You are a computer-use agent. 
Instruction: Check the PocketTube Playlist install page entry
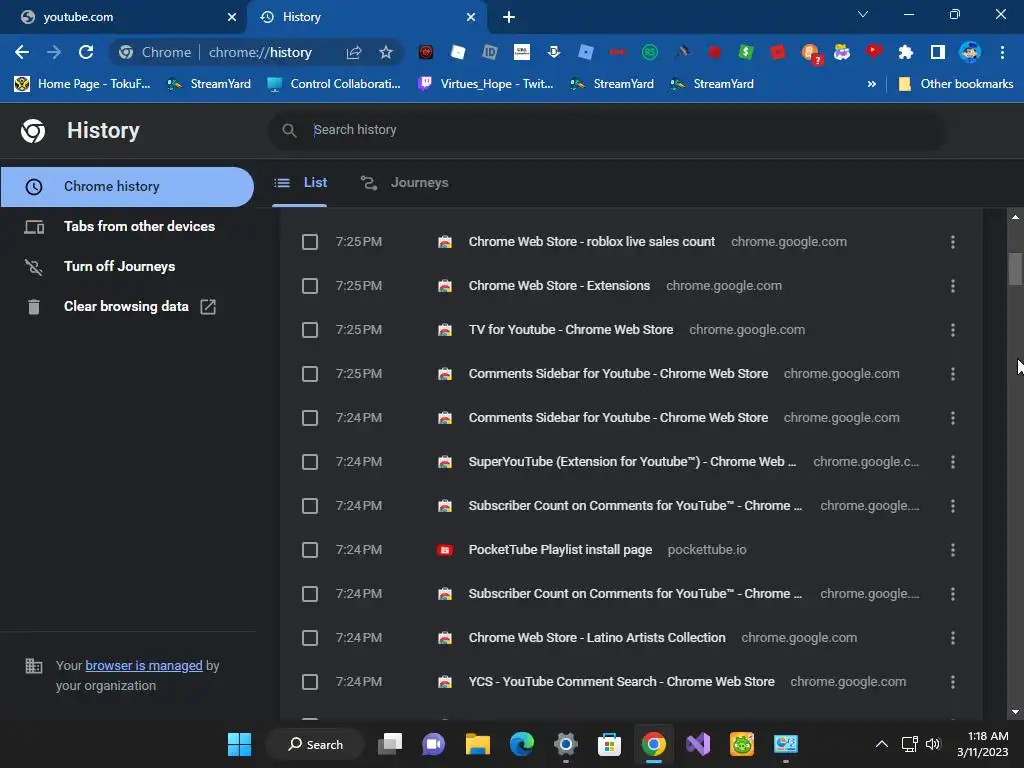[x=310, y=550]
